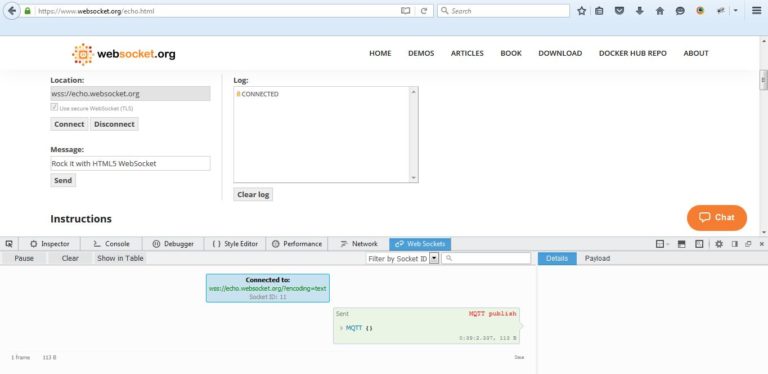Show devtools in separate window
This screenshot has height=374, width=768.
pos(748,244)
